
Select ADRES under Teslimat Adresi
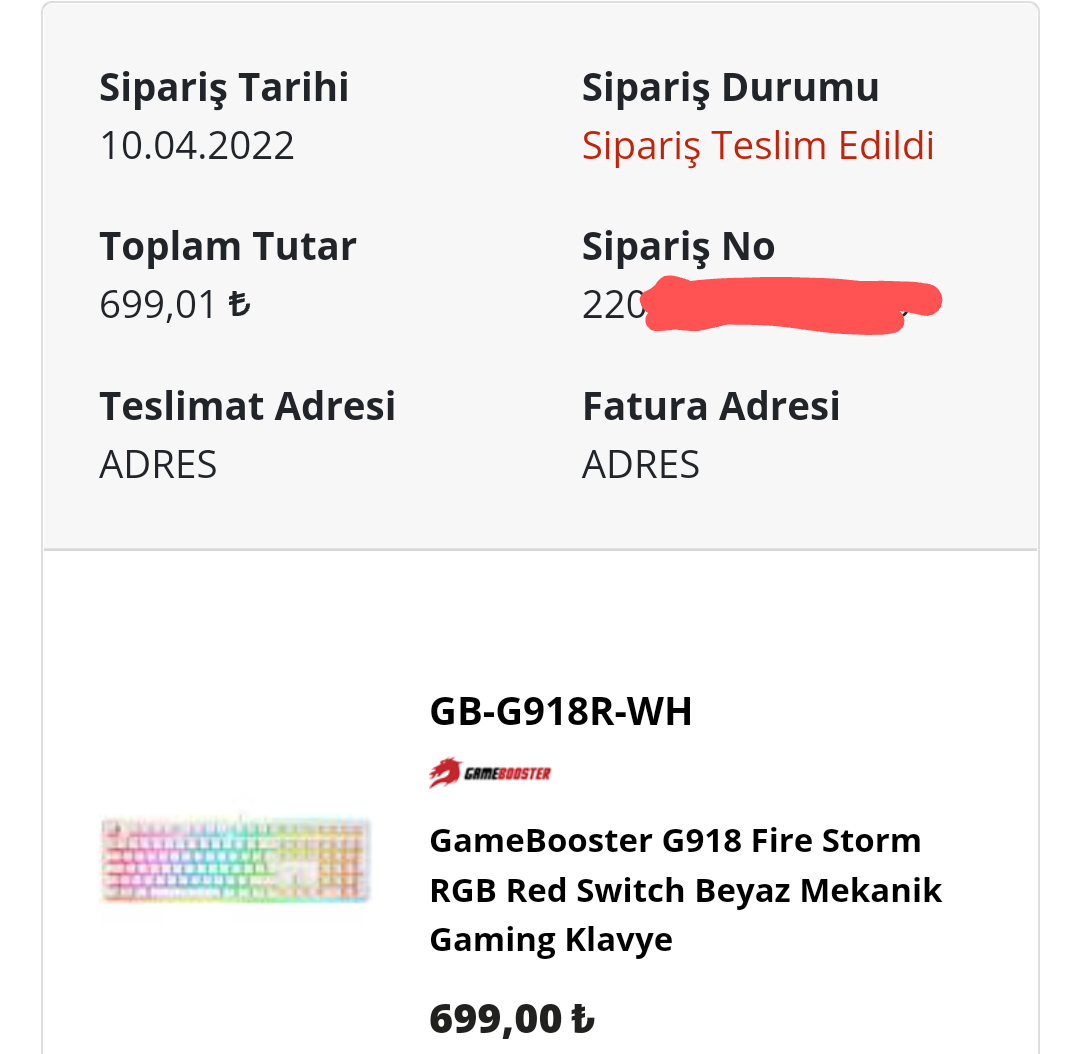click(158, 465)
